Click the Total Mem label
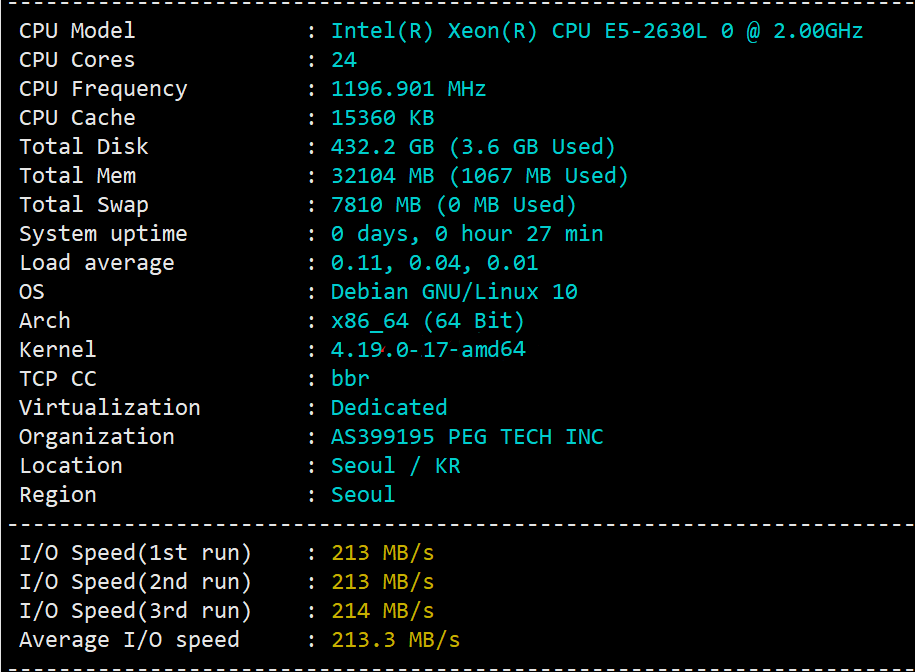This screenshot has width=915, height=672. 78,176
